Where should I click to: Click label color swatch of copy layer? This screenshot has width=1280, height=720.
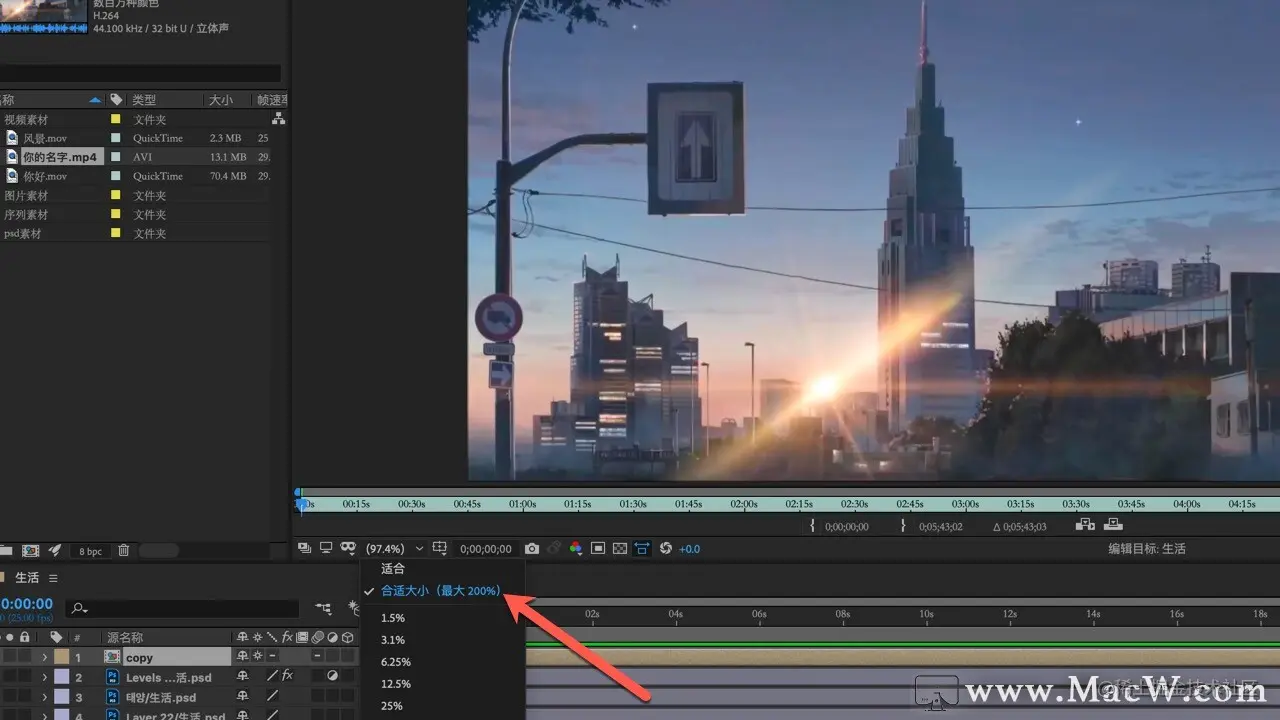[x=61, y=657]
